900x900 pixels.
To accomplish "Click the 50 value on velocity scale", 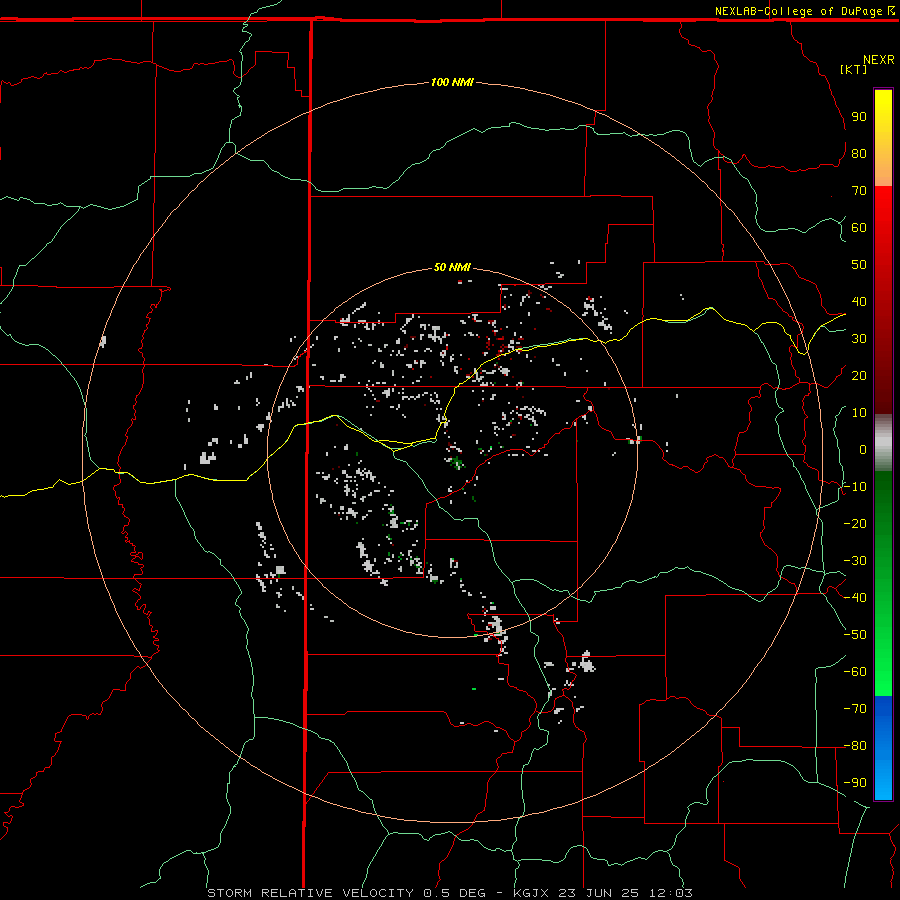I will coord(859,265).
